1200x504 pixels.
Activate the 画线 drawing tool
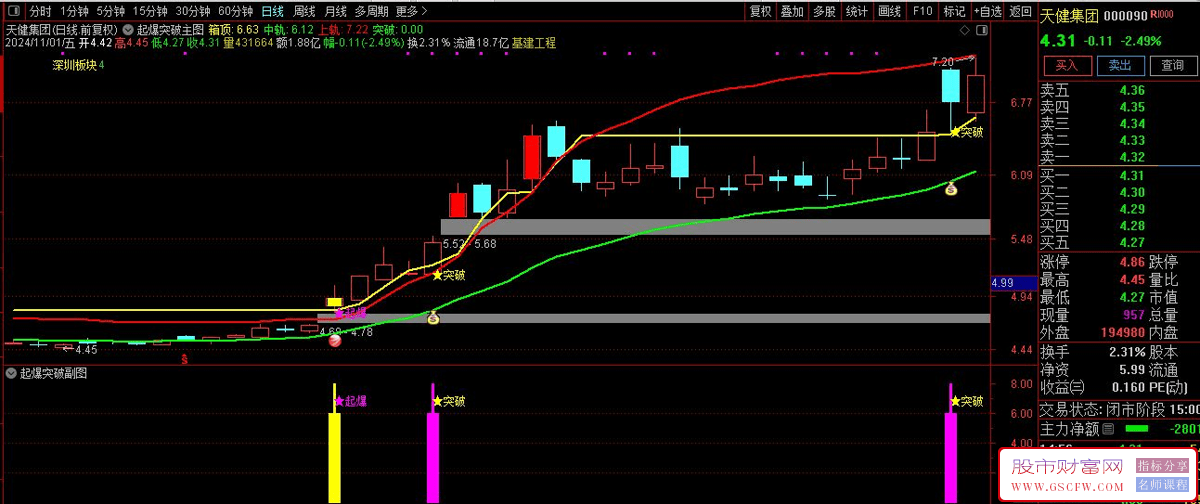click(888, 11)
